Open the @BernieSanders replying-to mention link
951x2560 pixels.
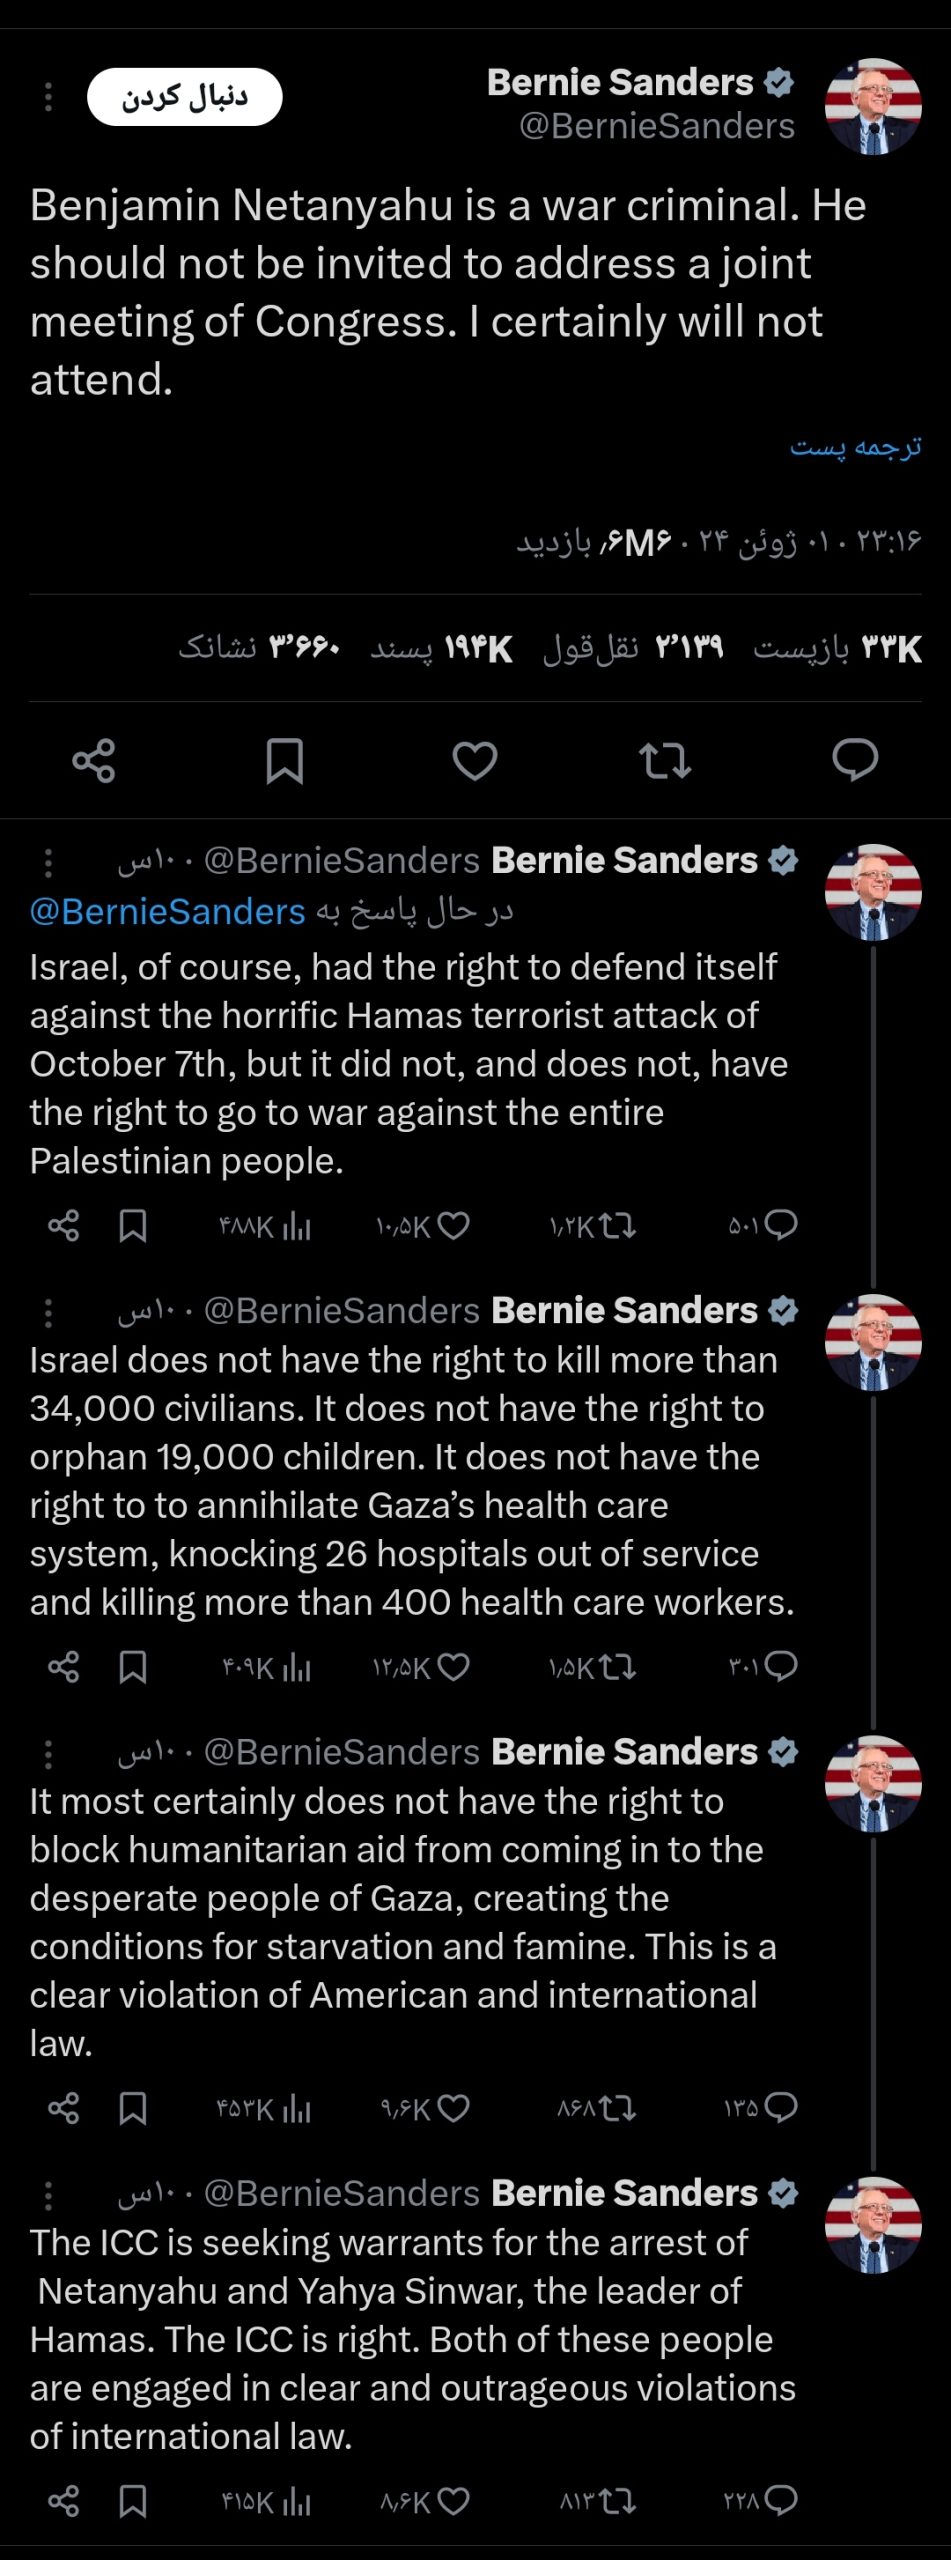167,912
